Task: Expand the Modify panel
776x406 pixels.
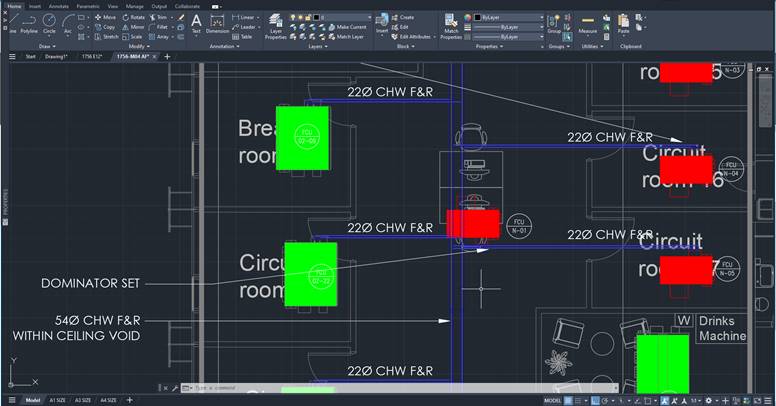Action: [139, 46]
